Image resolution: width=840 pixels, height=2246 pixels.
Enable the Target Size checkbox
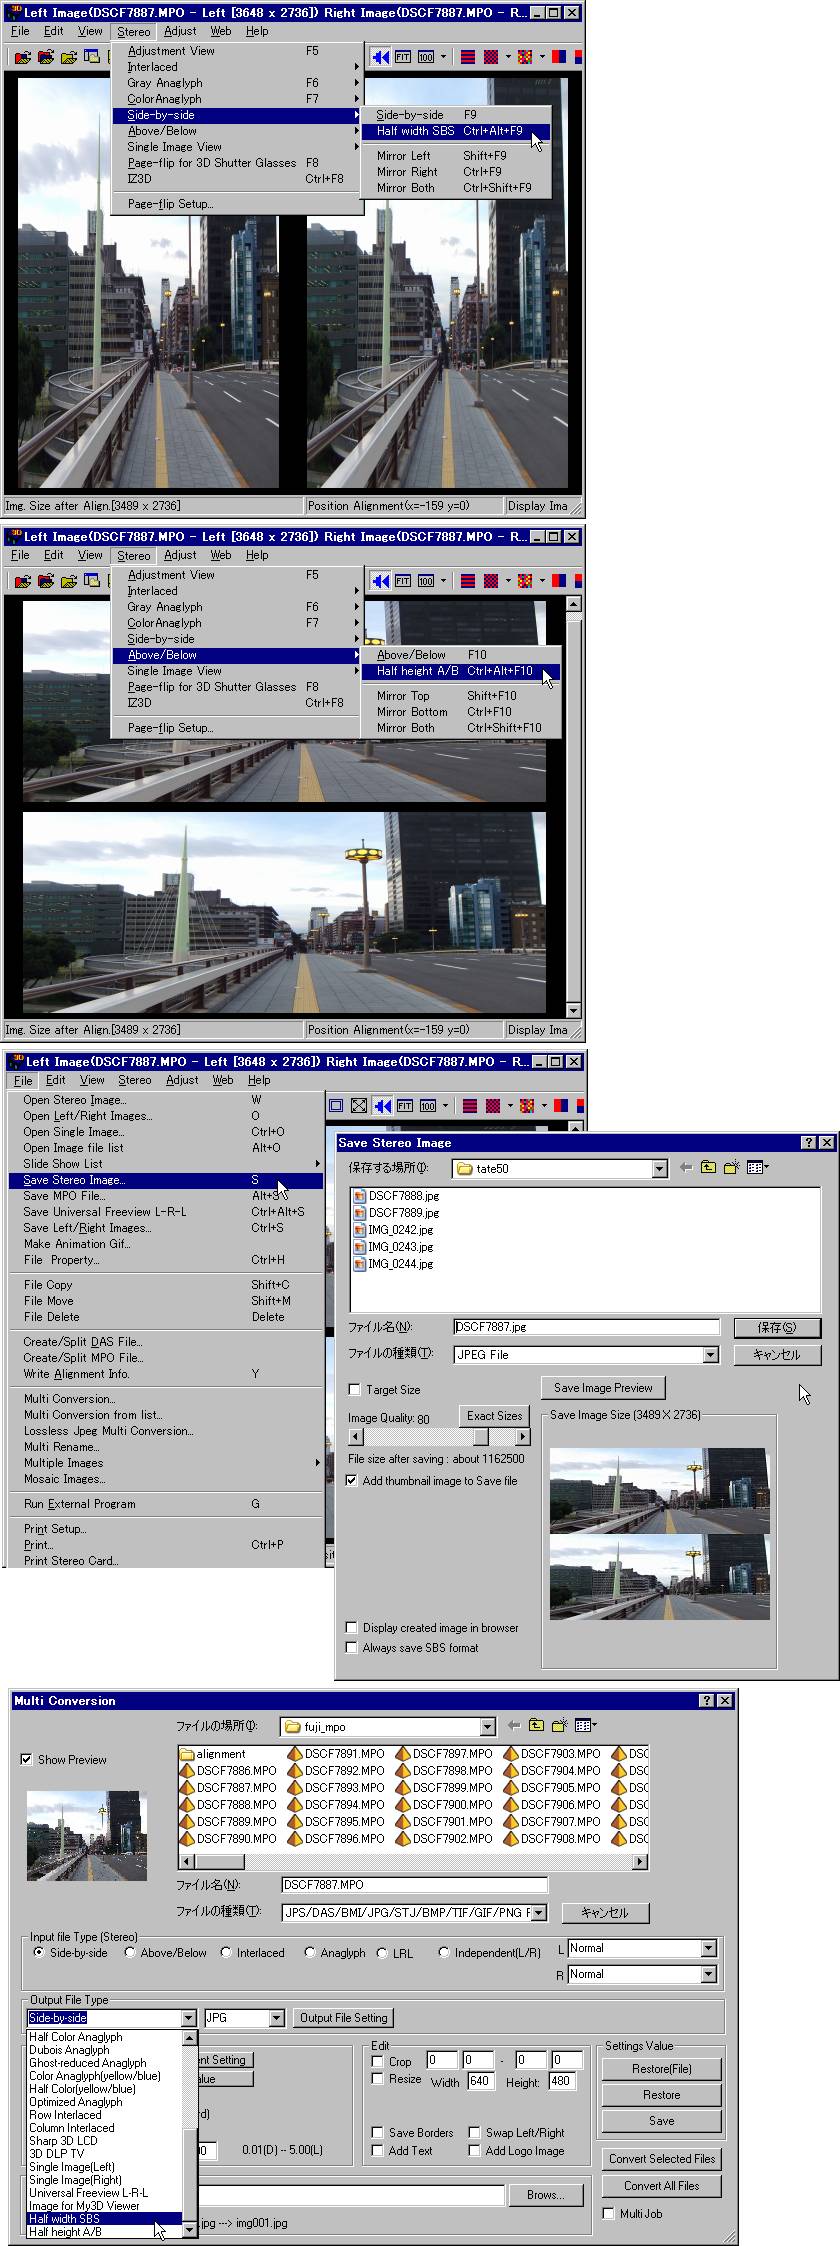pyautogui.click(x=354, y=1390)
